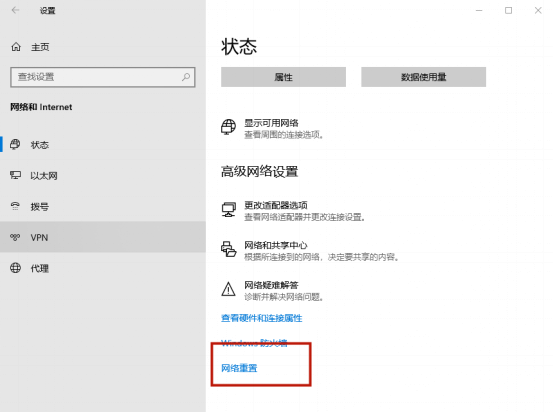Click the 拨号 phone icon
The image size is (553, 412).
15,206
